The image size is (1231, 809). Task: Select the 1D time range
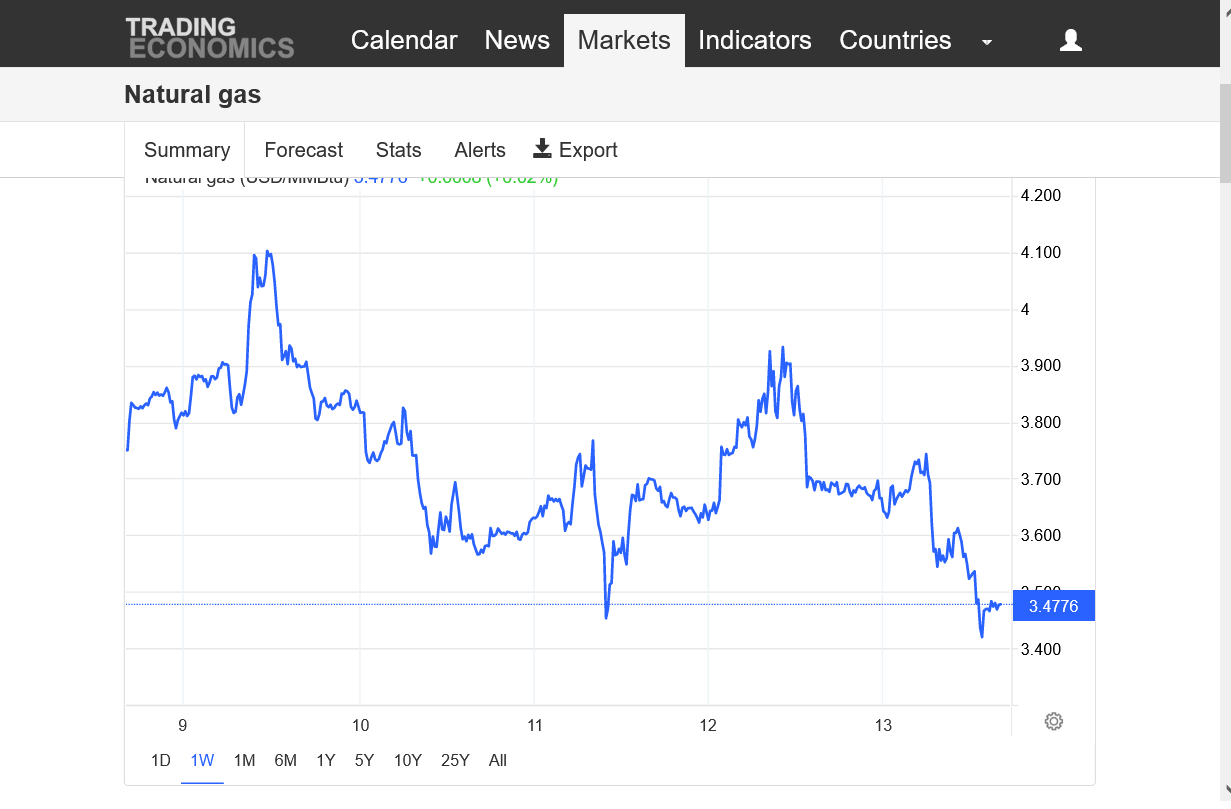click(x=161, y=760)
